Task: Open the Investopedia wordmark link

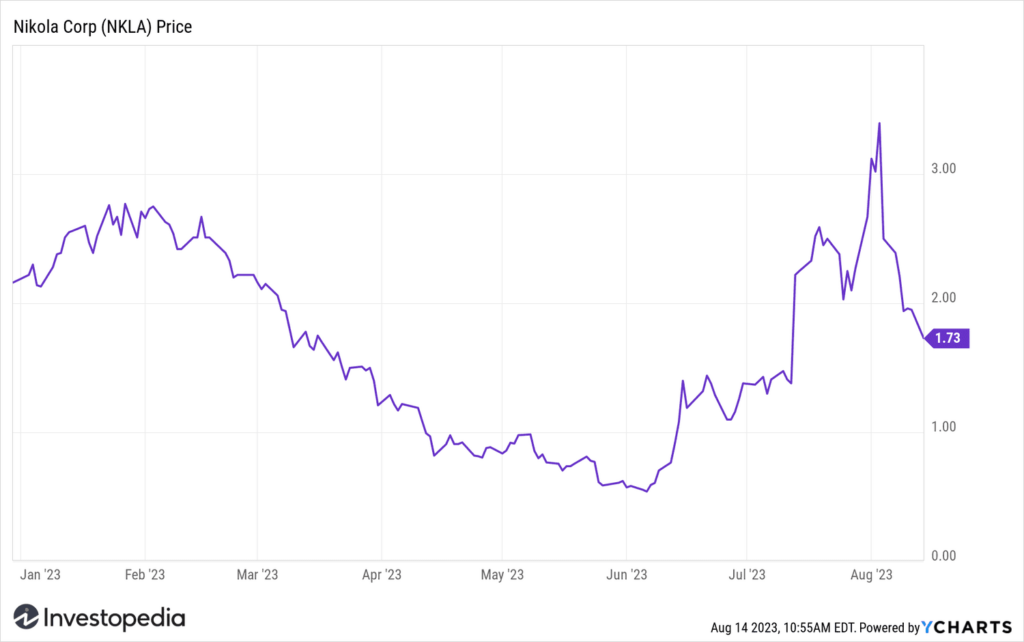Action: [114, 618]
